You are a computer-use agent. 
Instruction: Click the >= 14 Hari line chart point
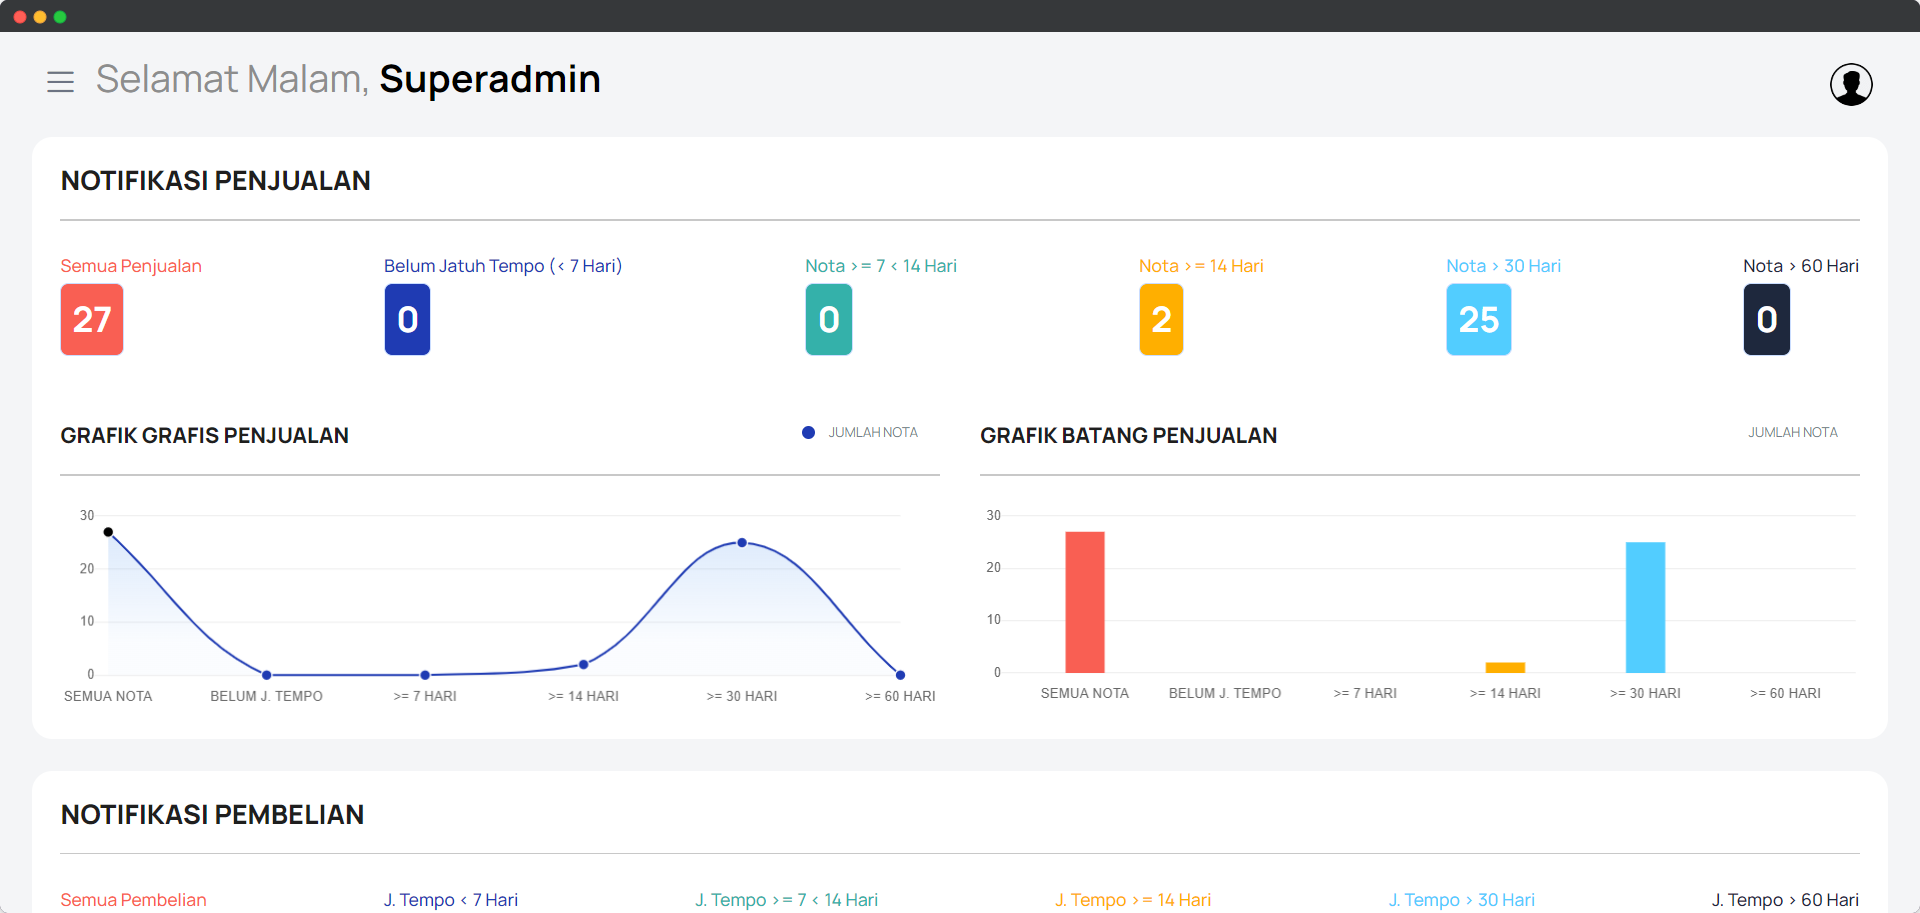pos(583,665)
